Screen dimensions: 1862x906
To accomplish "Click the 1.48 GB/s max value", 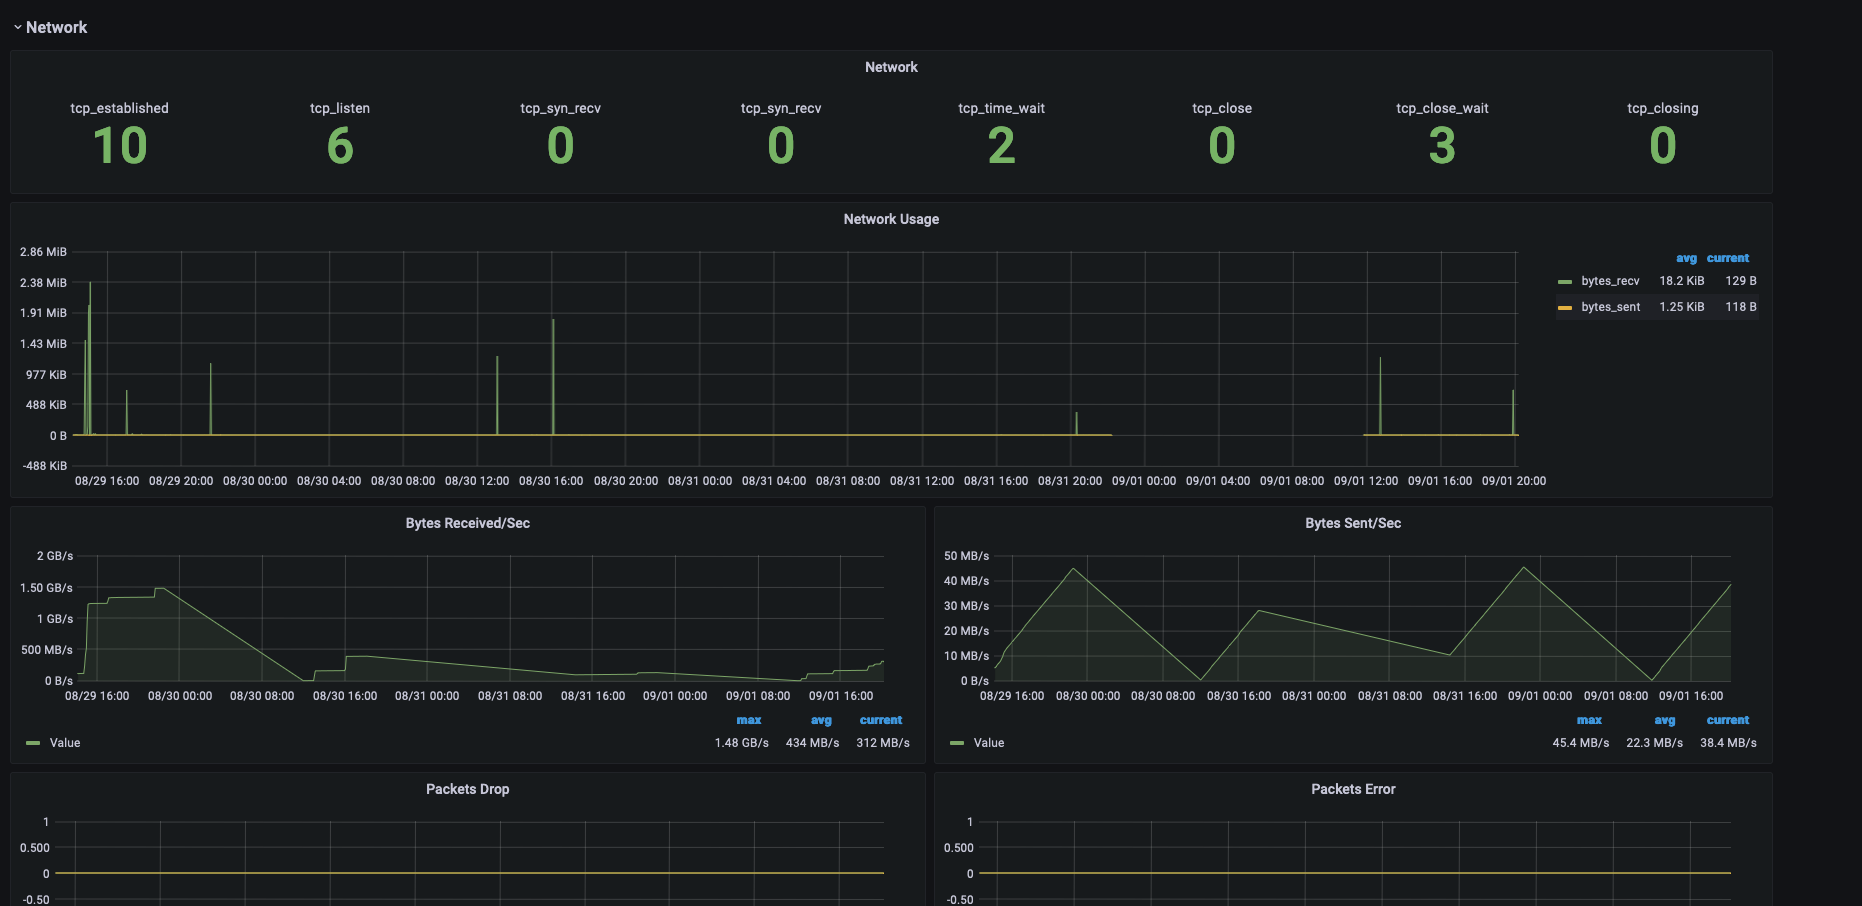I will tap(742, 743).
